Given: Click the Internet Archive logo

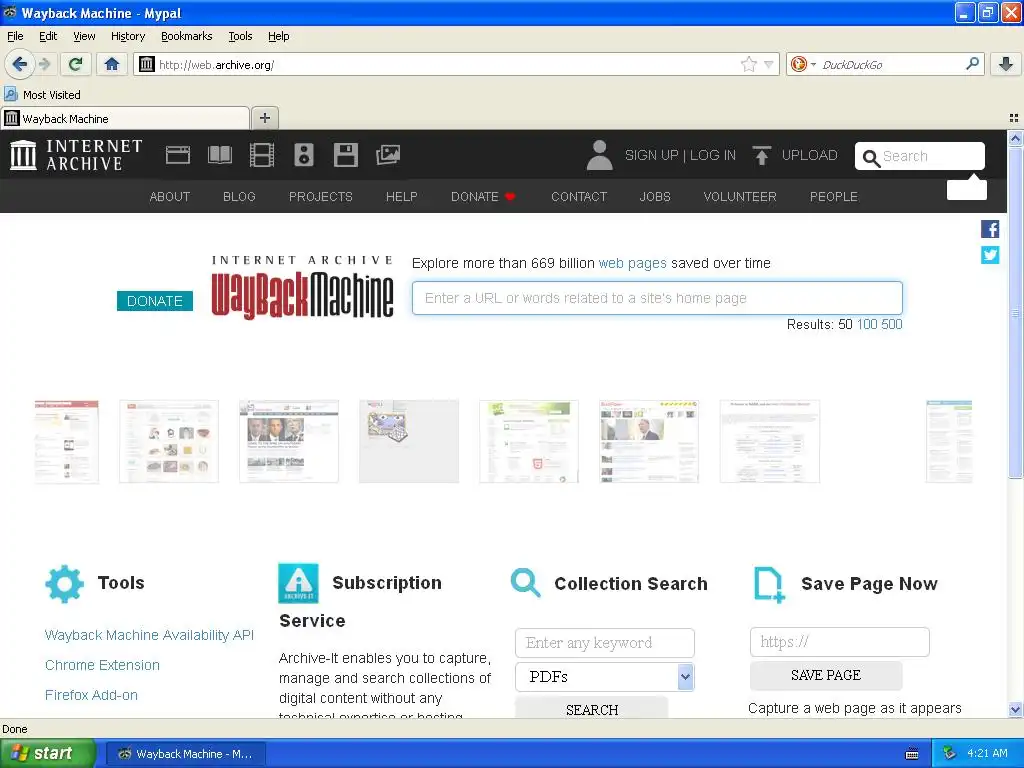Looking at the screenshot, I should 76,155.
